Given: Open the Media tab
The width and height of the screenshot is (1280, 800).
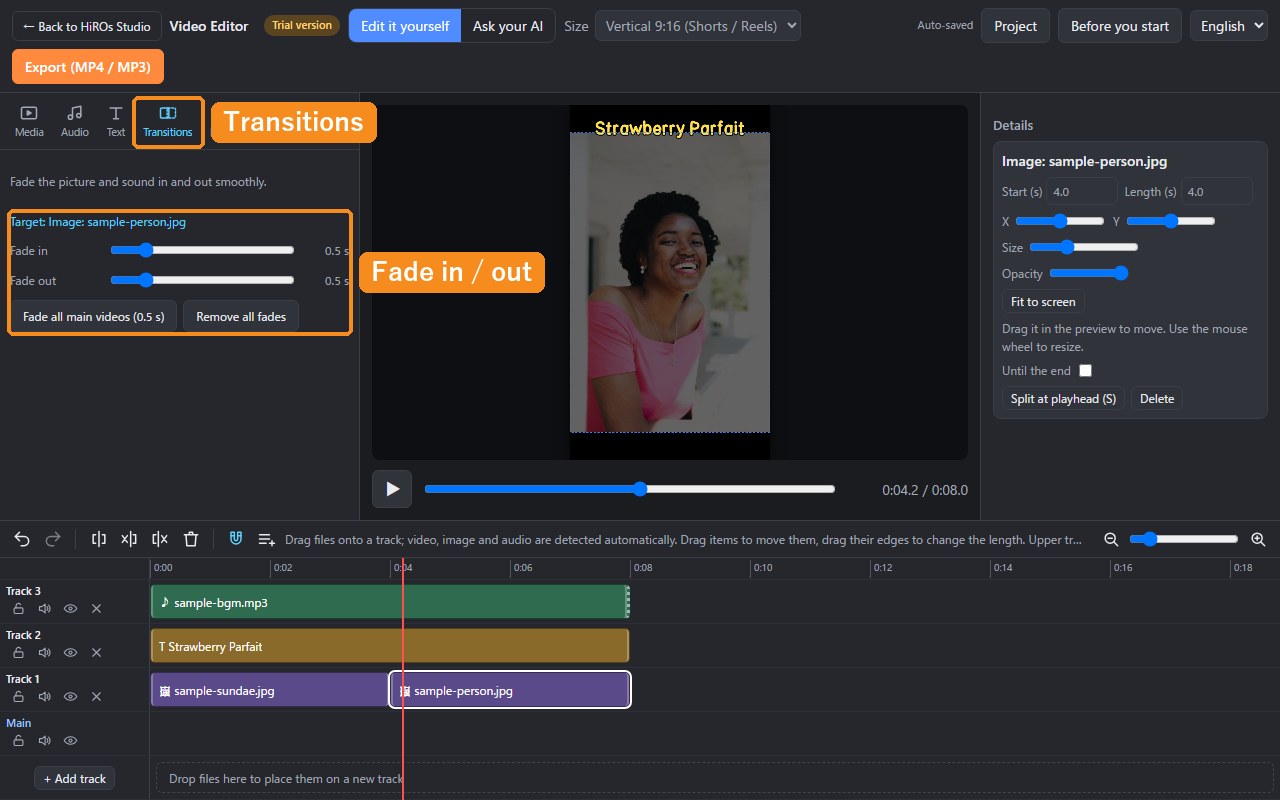Looking at the screenshot, I should click(x=29, y=122).
